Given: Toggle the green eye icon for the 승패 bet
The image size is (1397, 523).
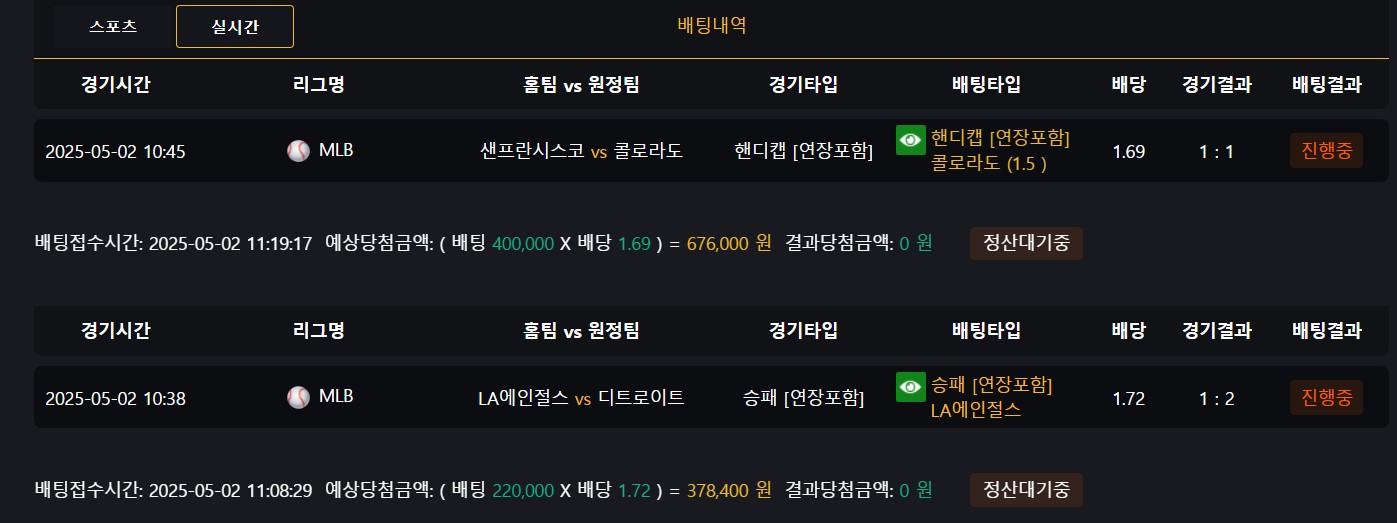Looking at the screenshot, I should point(910,386).
